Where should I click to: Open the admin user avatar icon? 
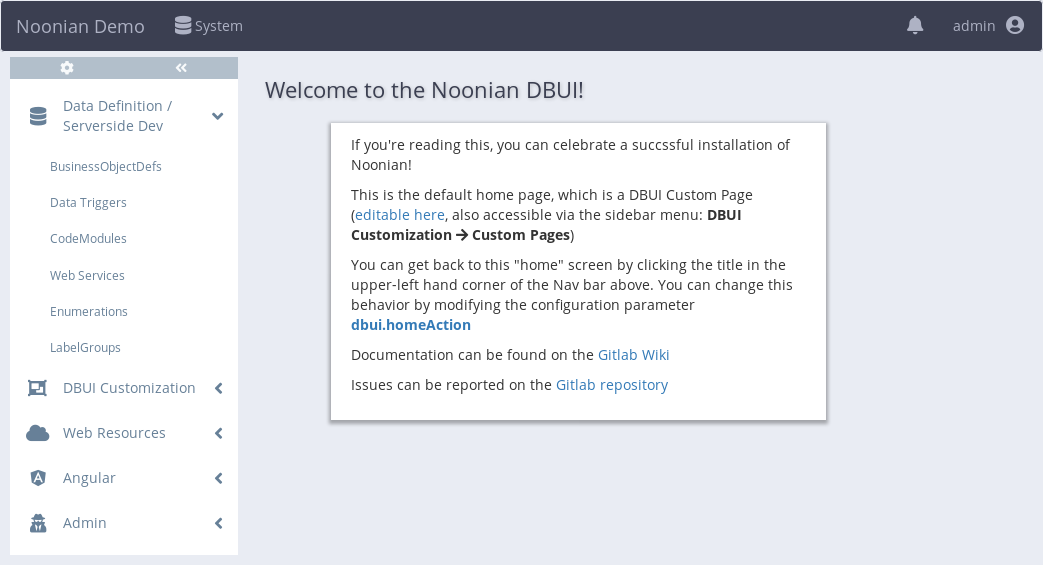[x=1015, y=25]
